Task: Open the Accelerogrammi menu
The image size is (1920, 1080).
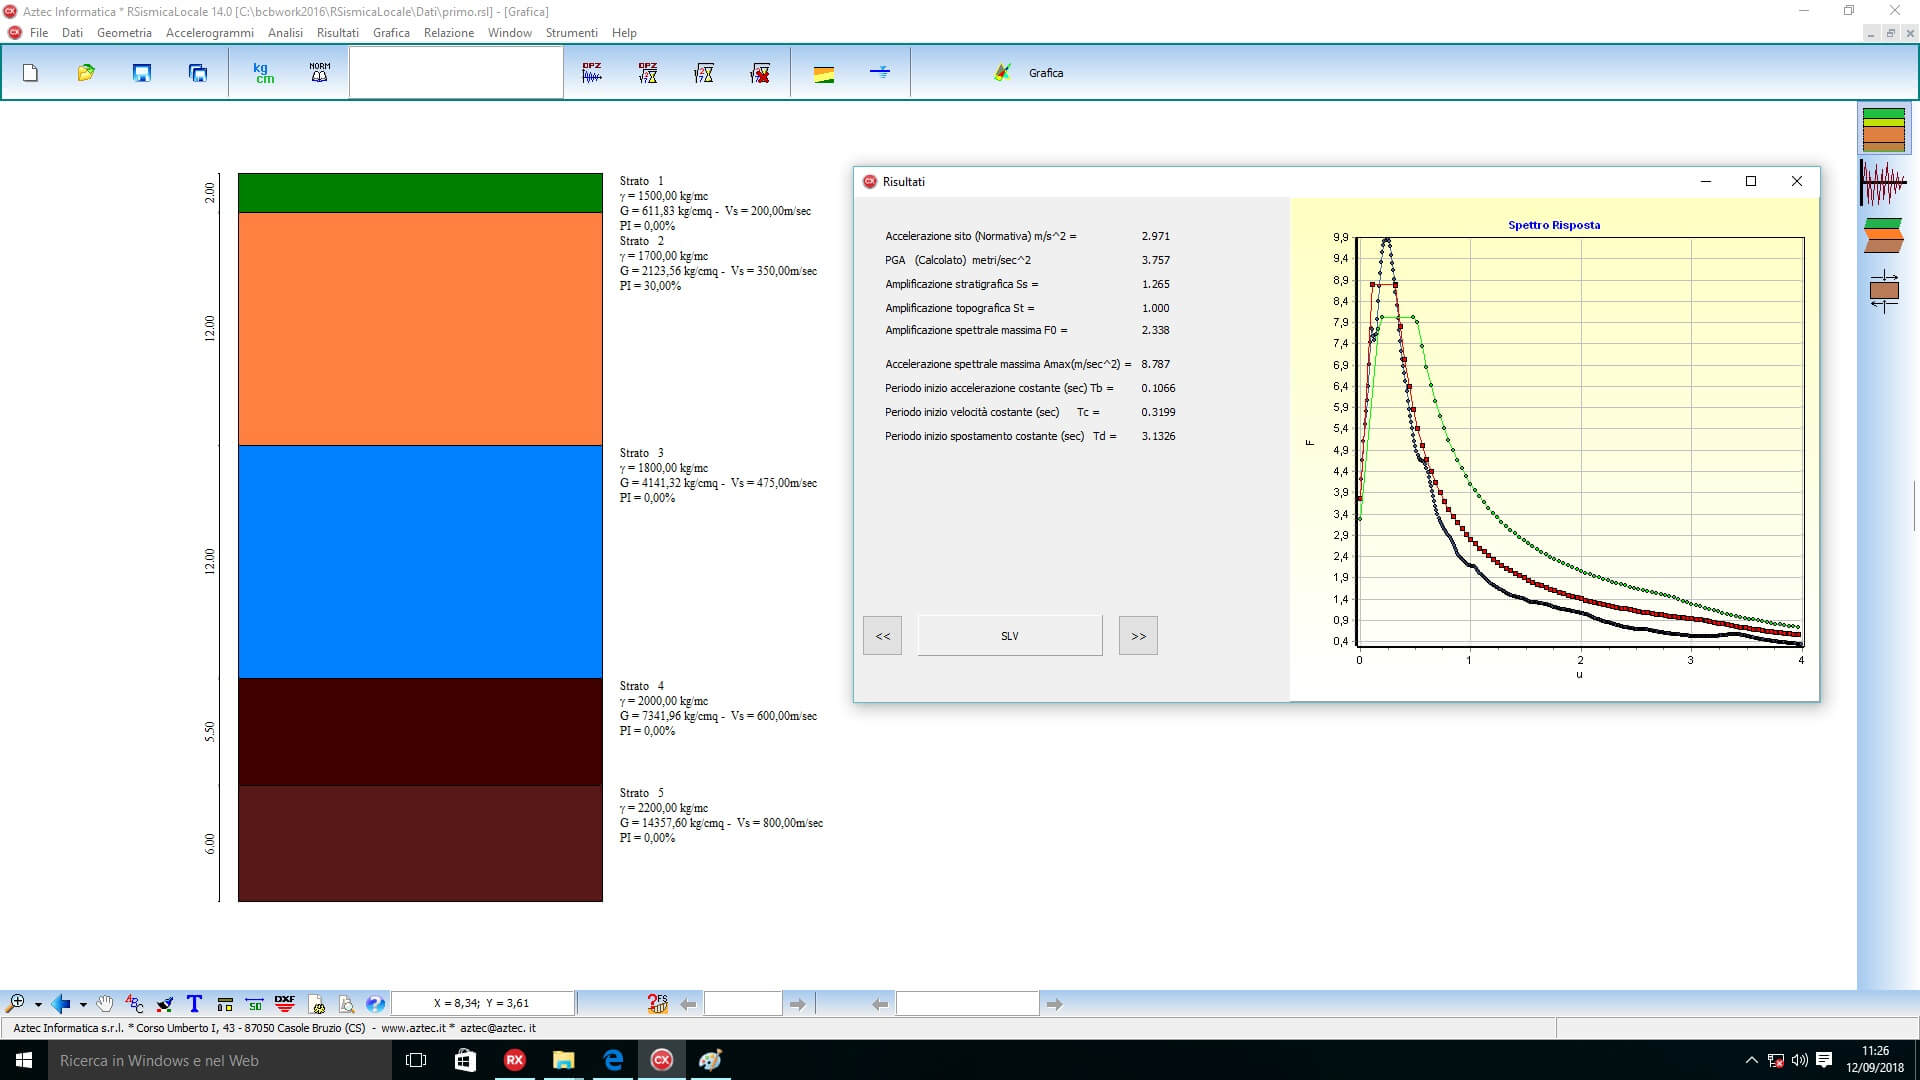Action: [209, 33]
